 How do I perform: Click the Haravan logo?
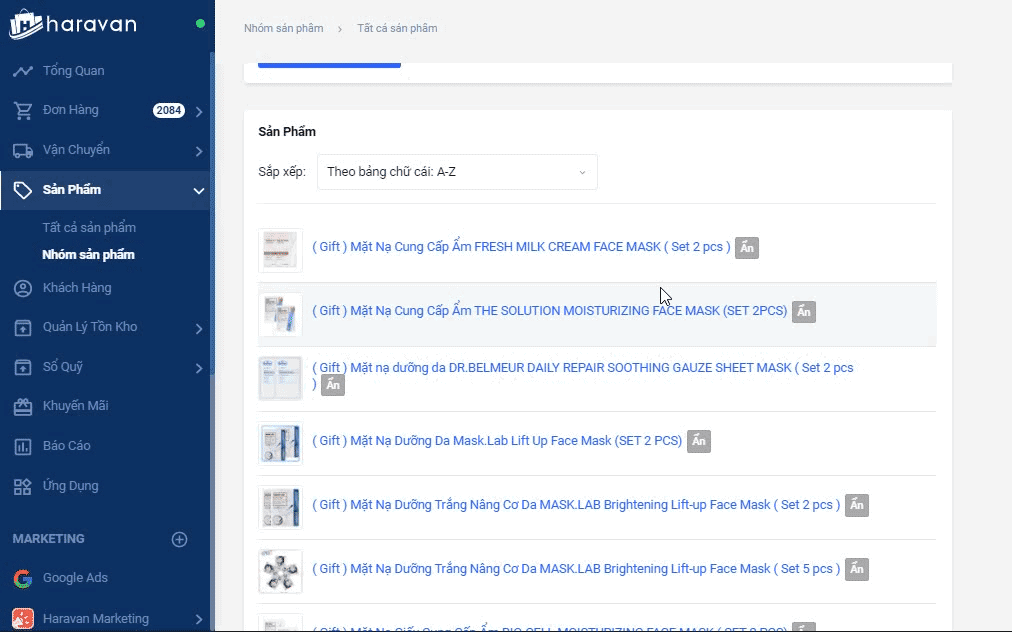pyautogui.click(x=73, y=25)
